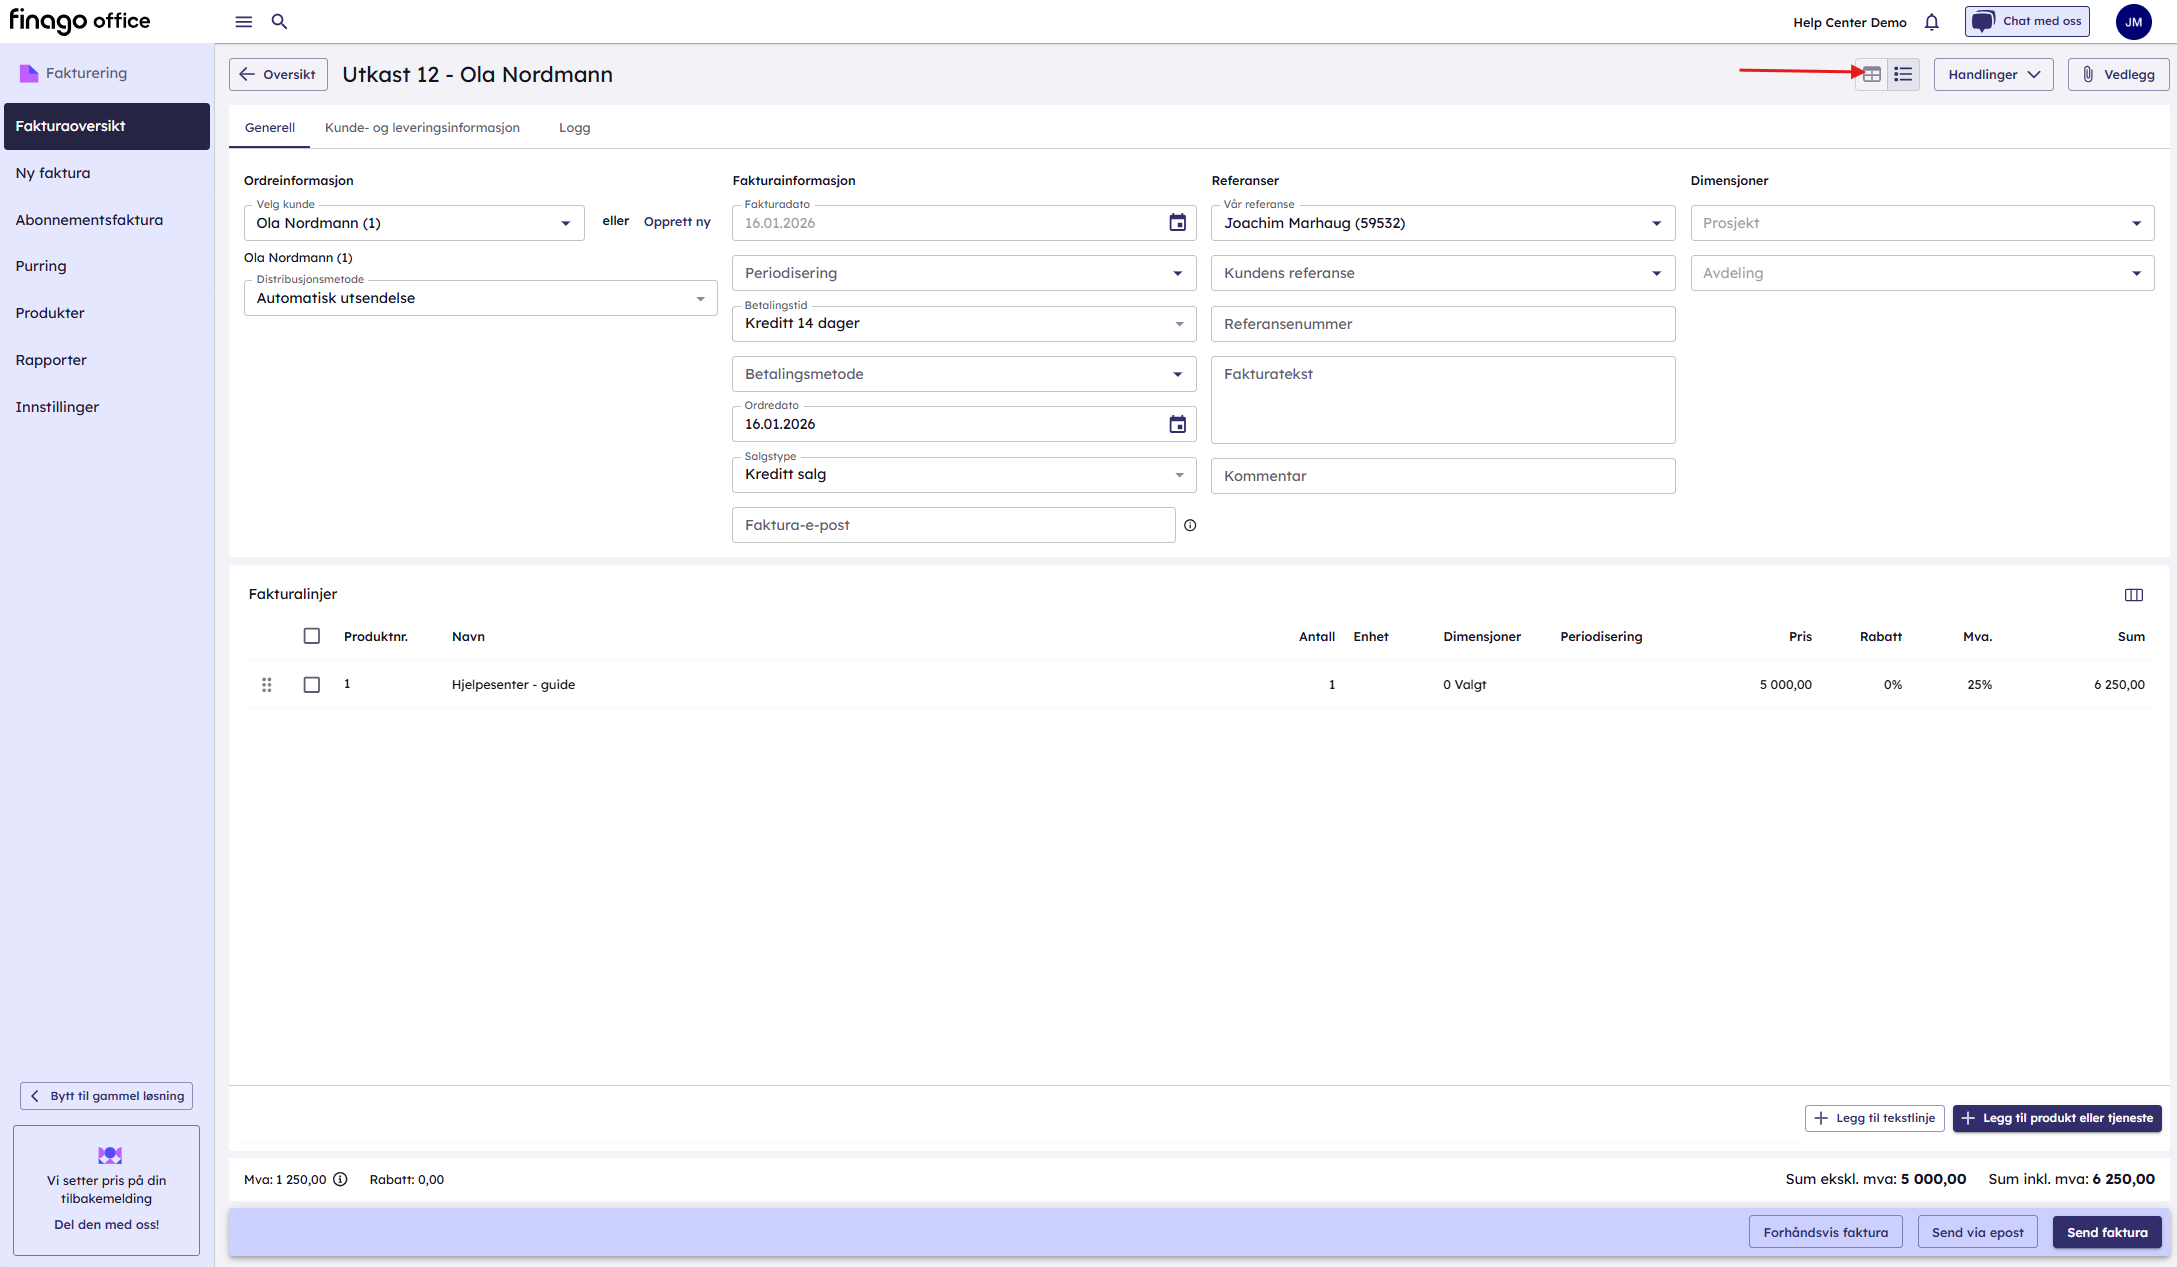2177x1267 pixels.
Task: Click the Send faktura button
Action: (x=2106, y=1232)
